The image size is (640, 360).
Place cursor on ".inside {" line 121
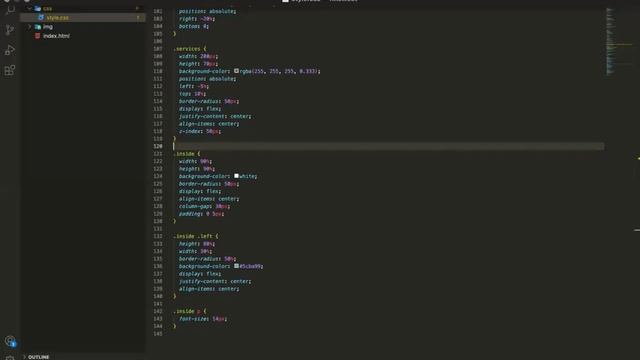click(187, 154)
